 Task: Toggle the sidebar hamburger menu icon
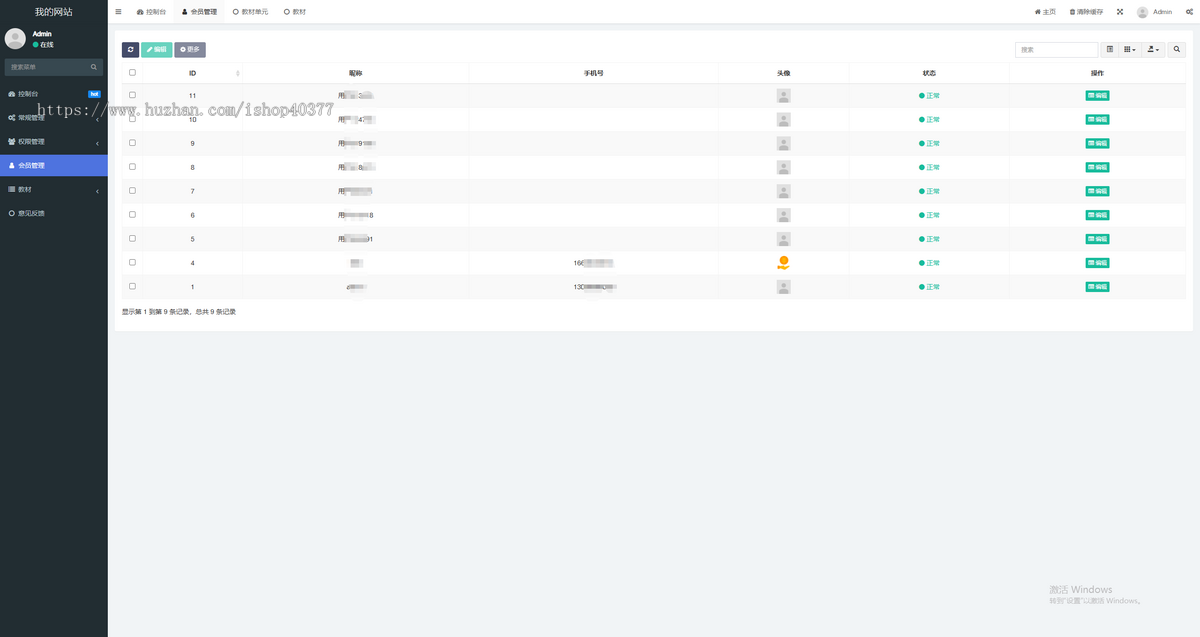(x=118, y=12)
